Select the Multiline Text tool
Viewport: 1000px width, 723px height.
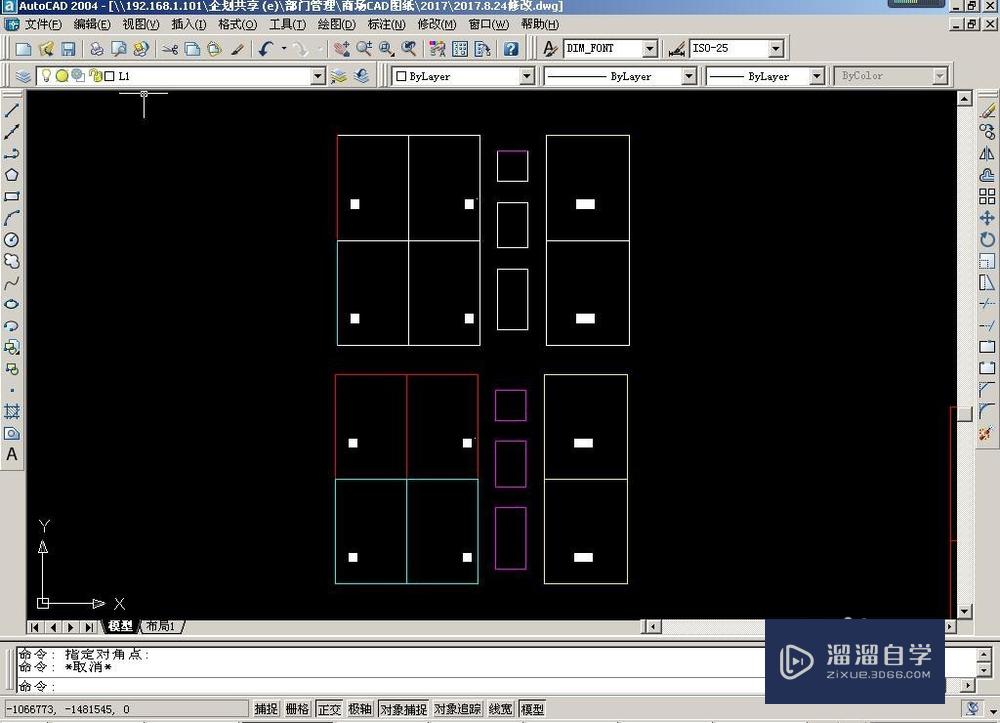point(11,455)
